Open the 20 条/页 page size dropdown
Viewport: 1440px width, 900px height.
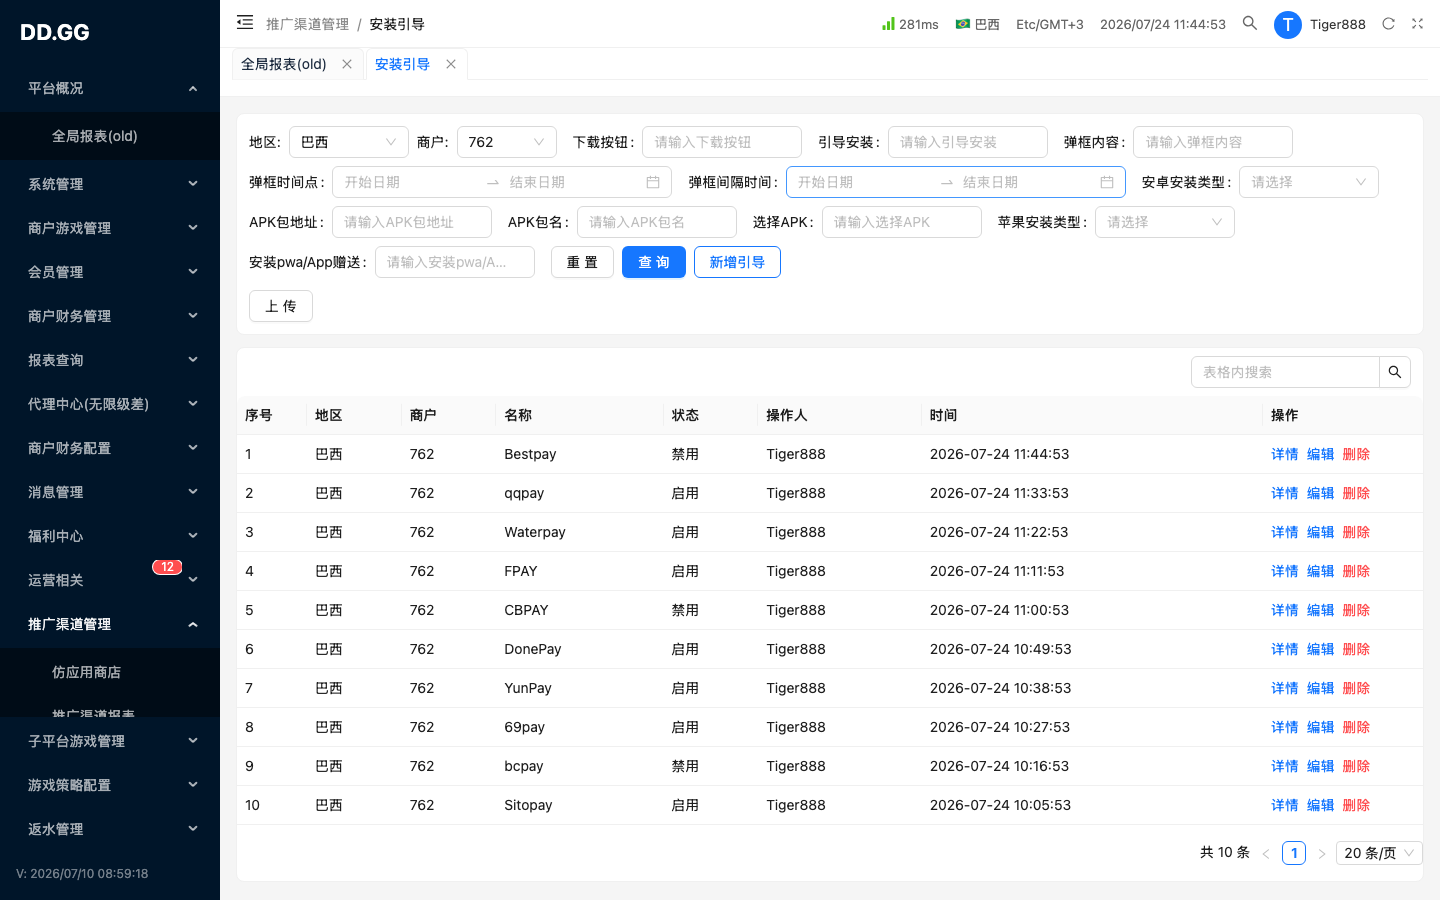point(1380,853)
